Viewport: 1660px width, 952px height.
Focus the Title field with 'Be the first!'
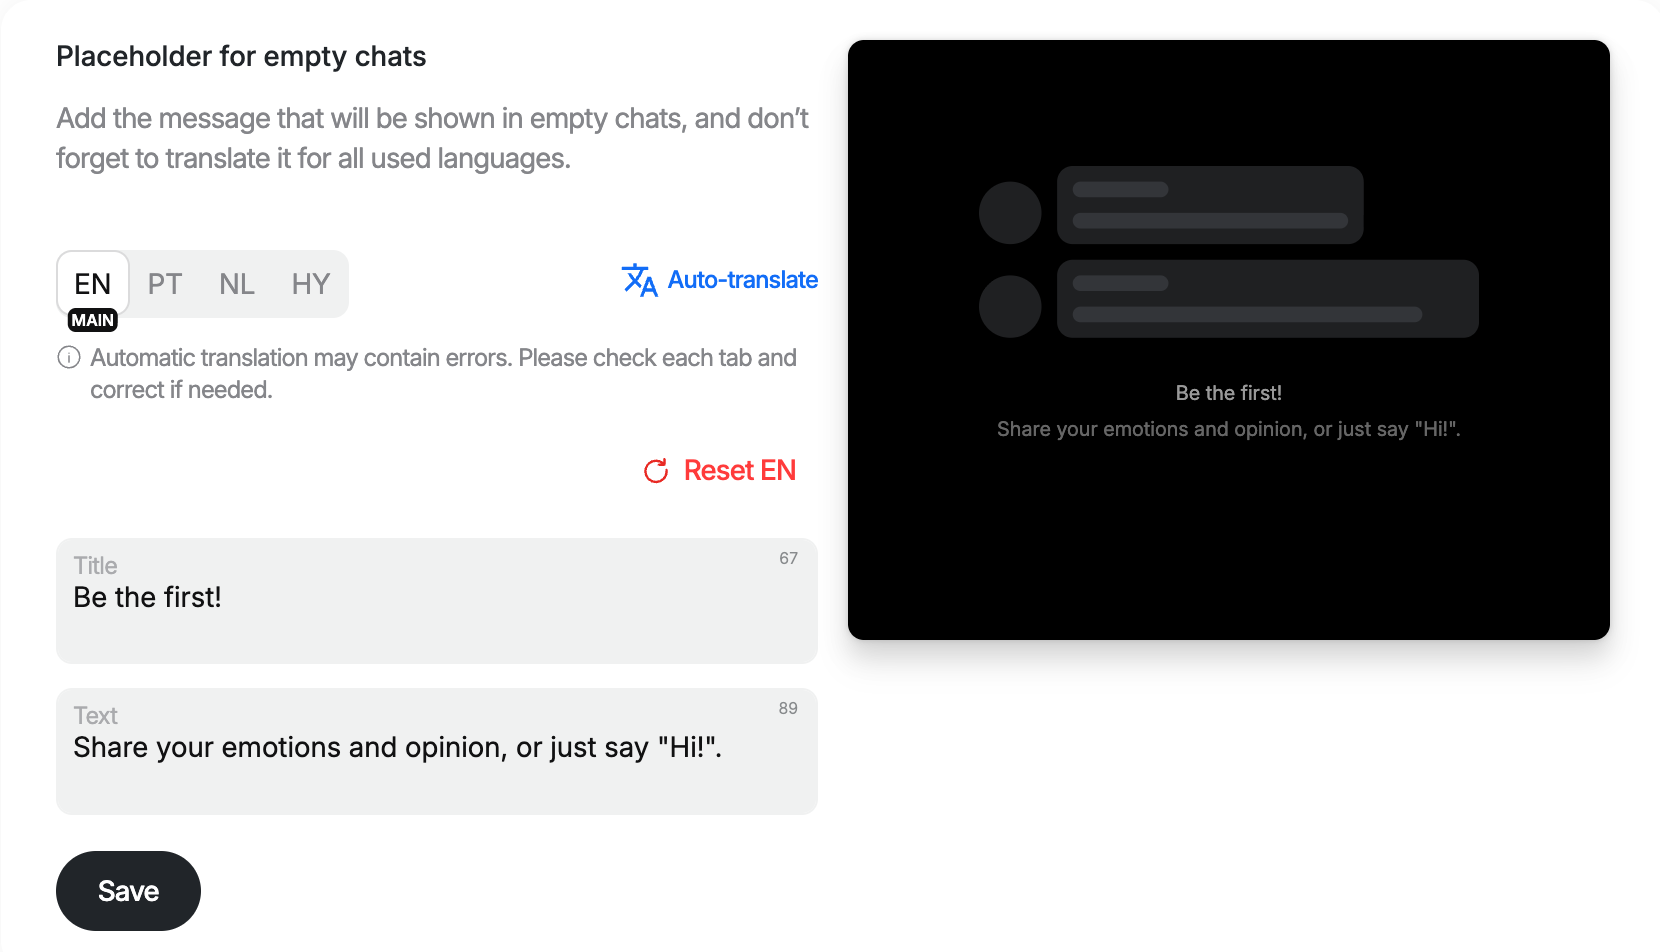[x=437, y=601]
